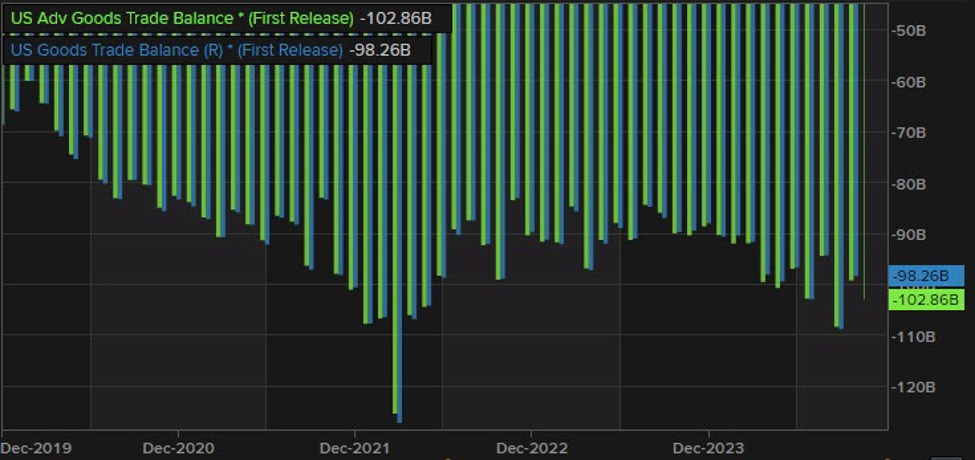975x460 pixels.
Task: Click the -80B y-axis label
Action: click(x=909, y=184)
